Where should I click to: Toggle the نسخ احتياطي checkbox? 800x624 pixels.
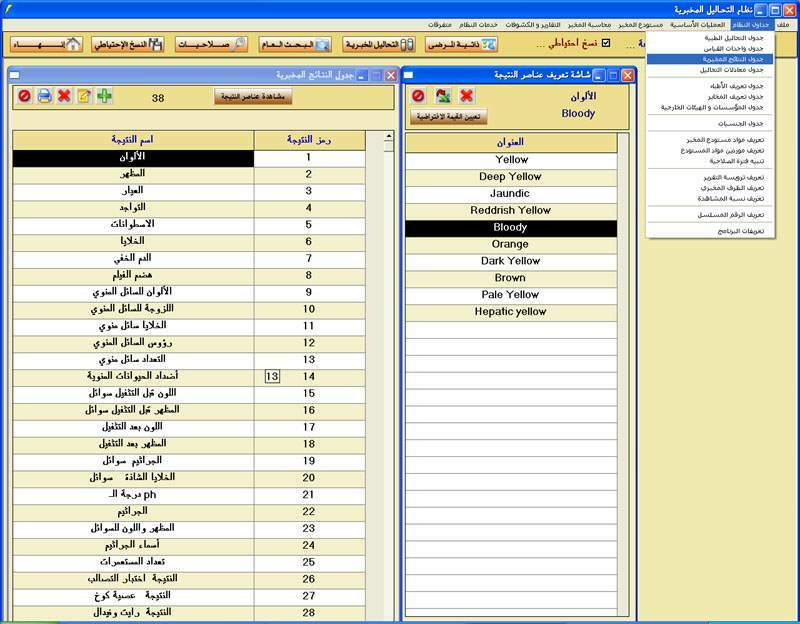tap(606, 43)
